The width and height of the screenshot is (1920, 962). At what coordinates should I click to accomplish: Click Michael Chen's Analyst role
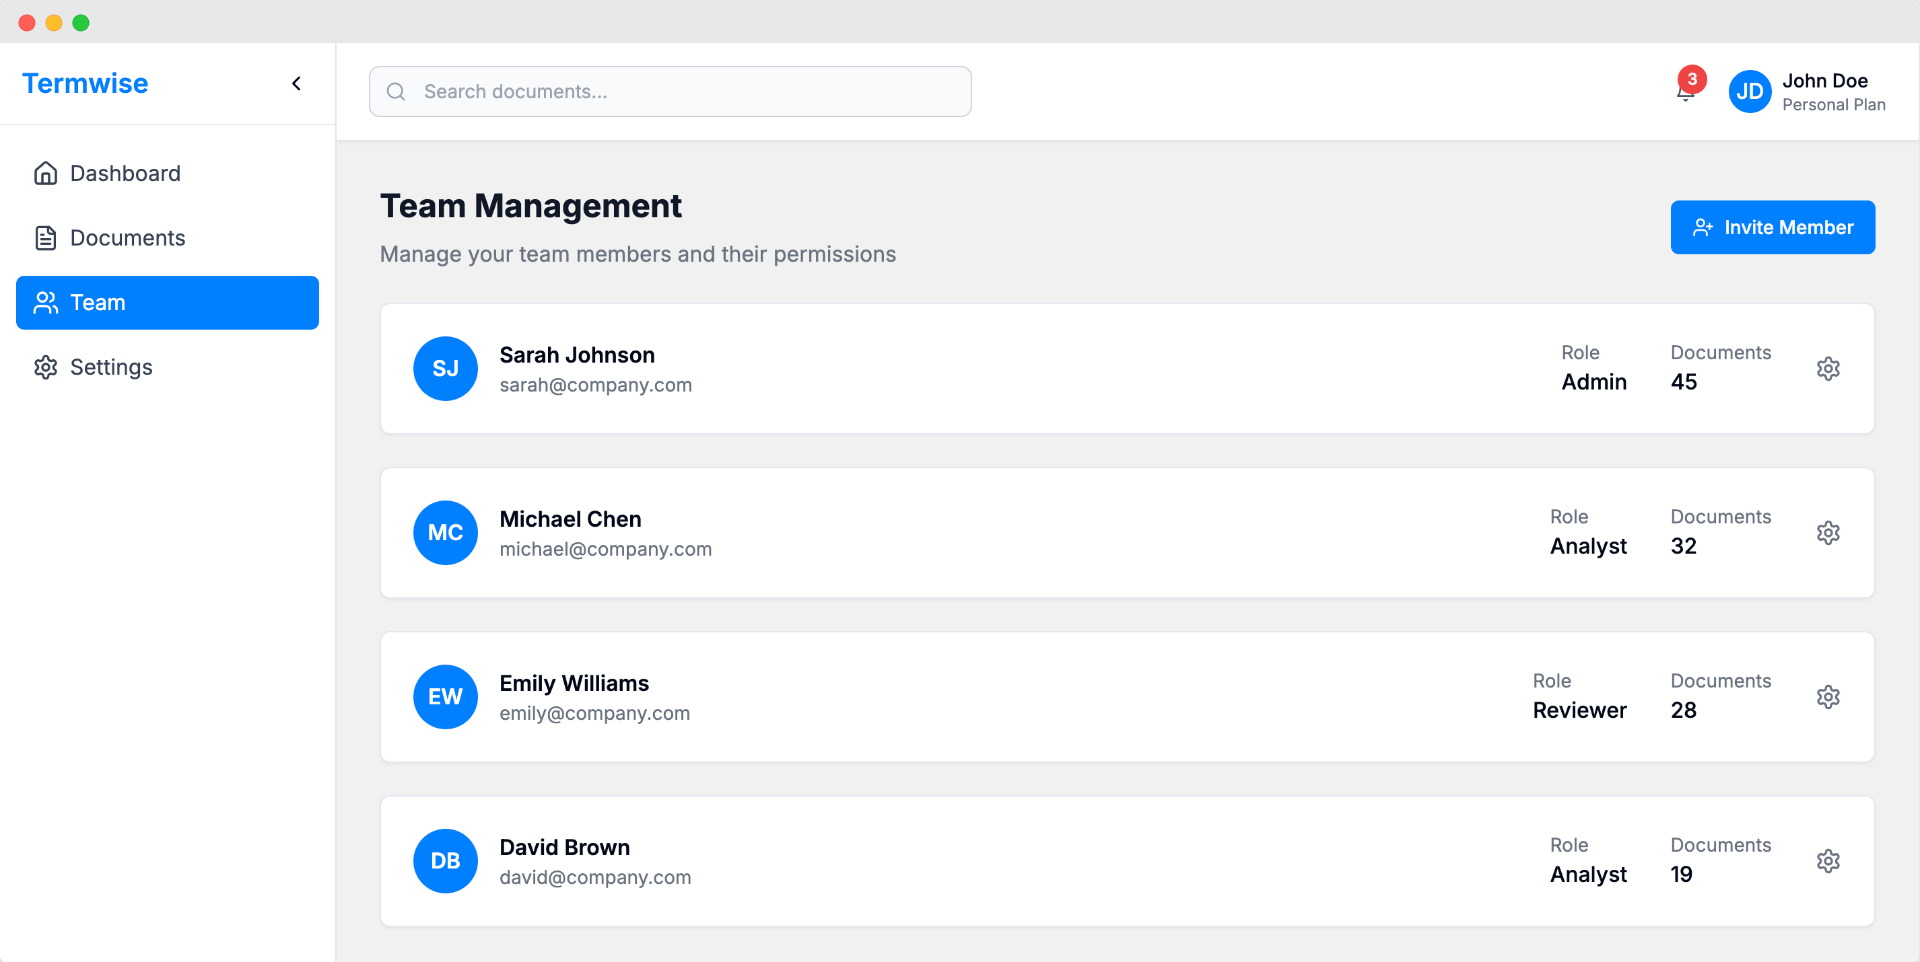[1588, 546]
